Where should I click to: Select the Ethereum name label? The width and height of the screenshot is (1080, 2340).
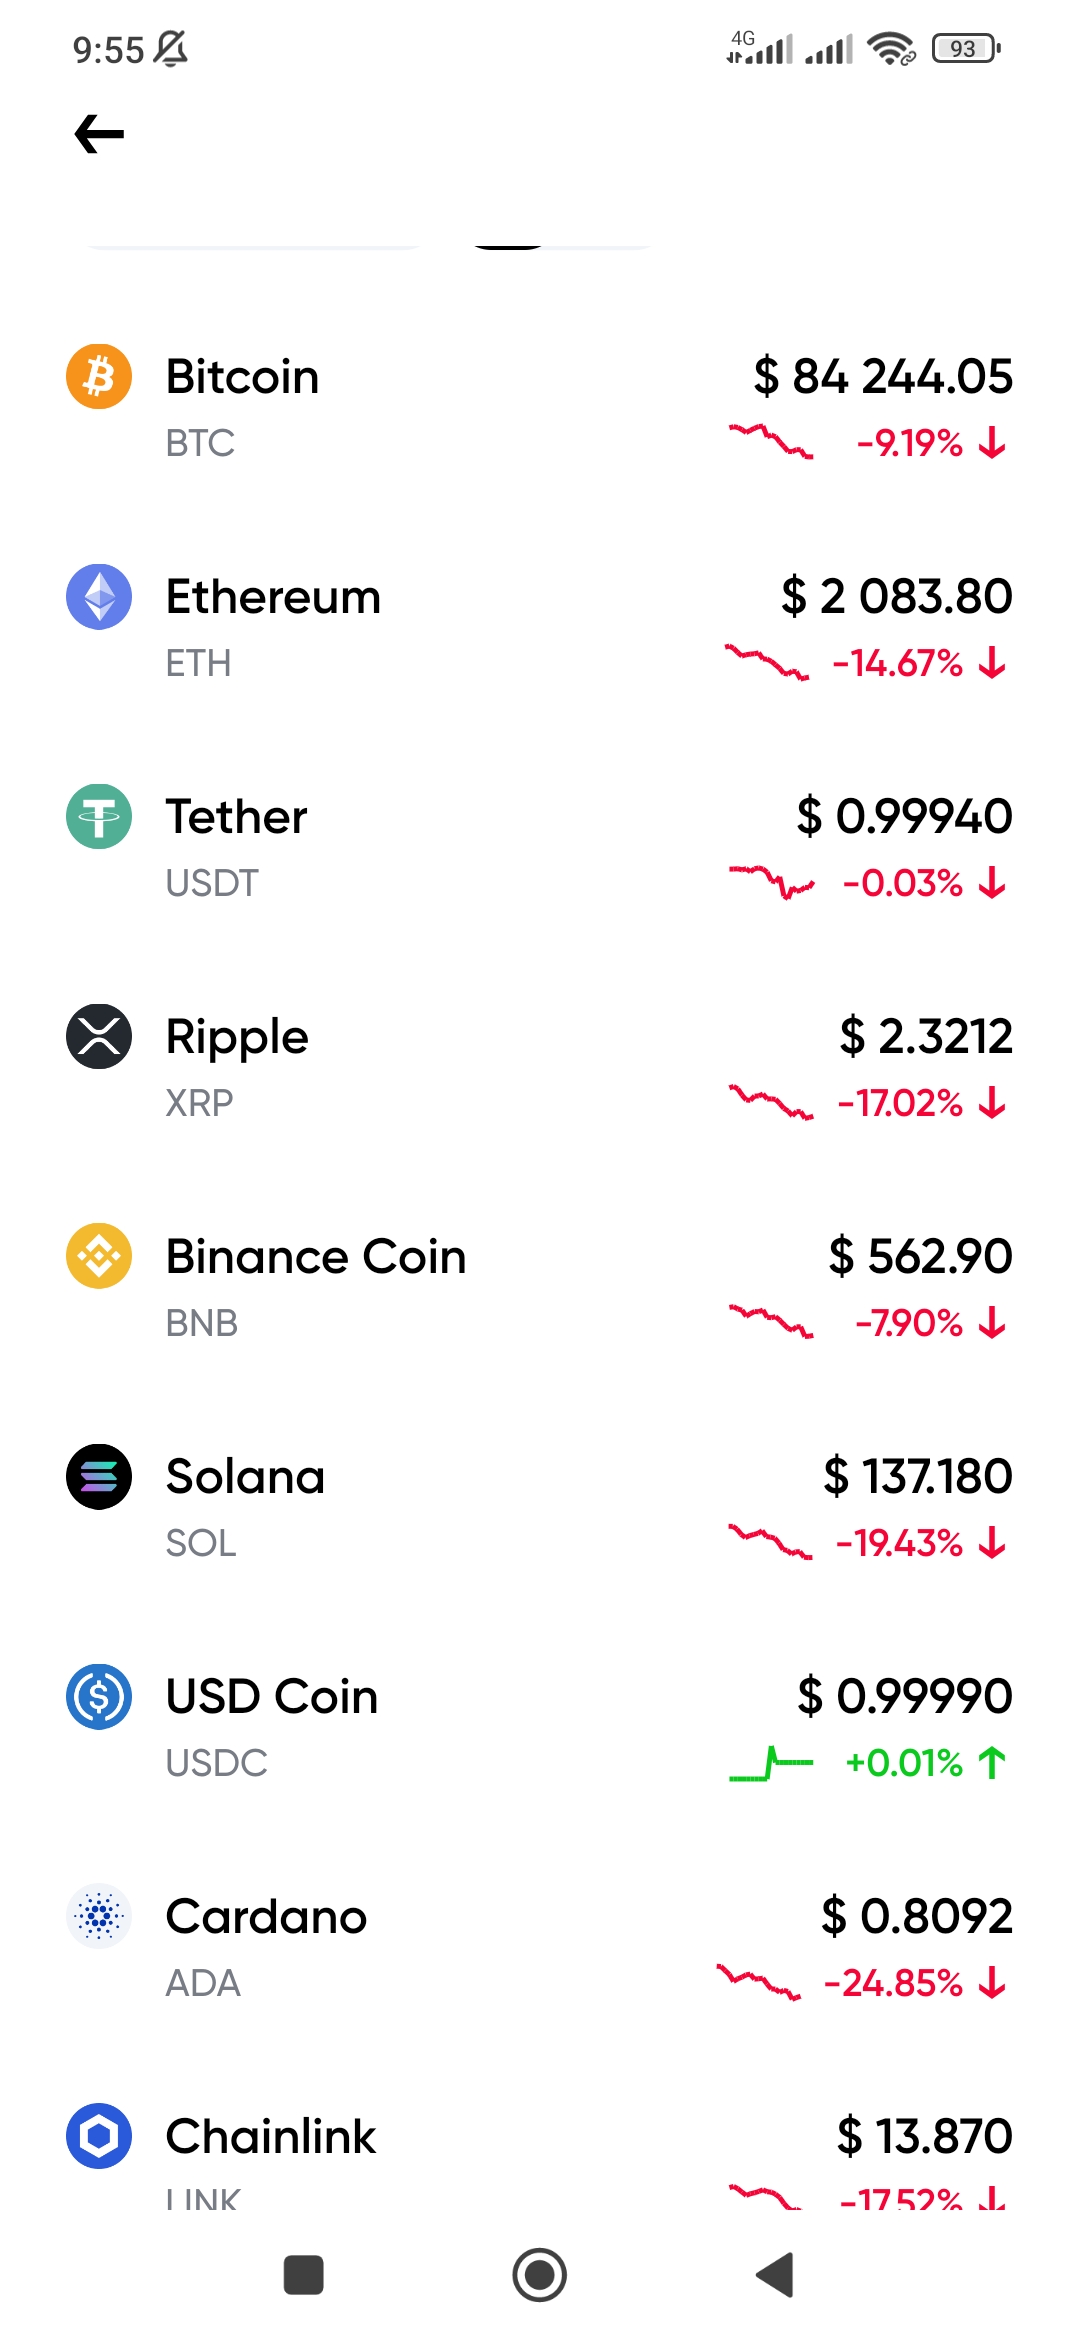(x=273, y=597)
